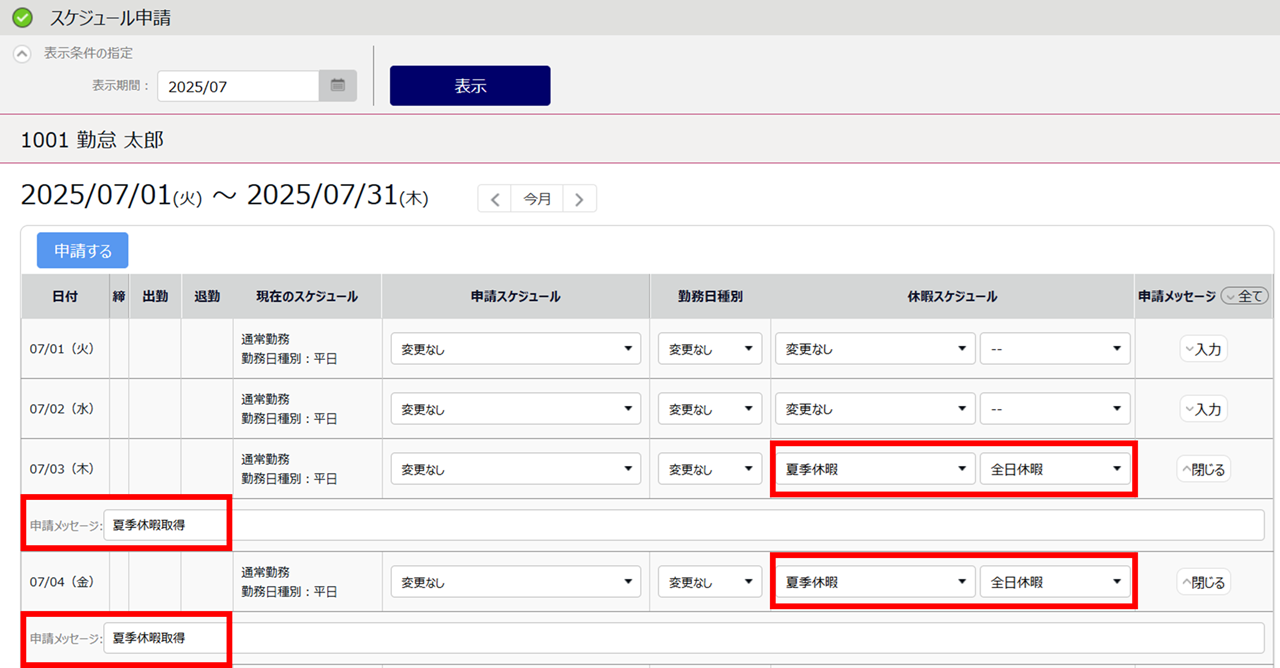Open 入力 message toggle for 07/01

click(1203, 349)
